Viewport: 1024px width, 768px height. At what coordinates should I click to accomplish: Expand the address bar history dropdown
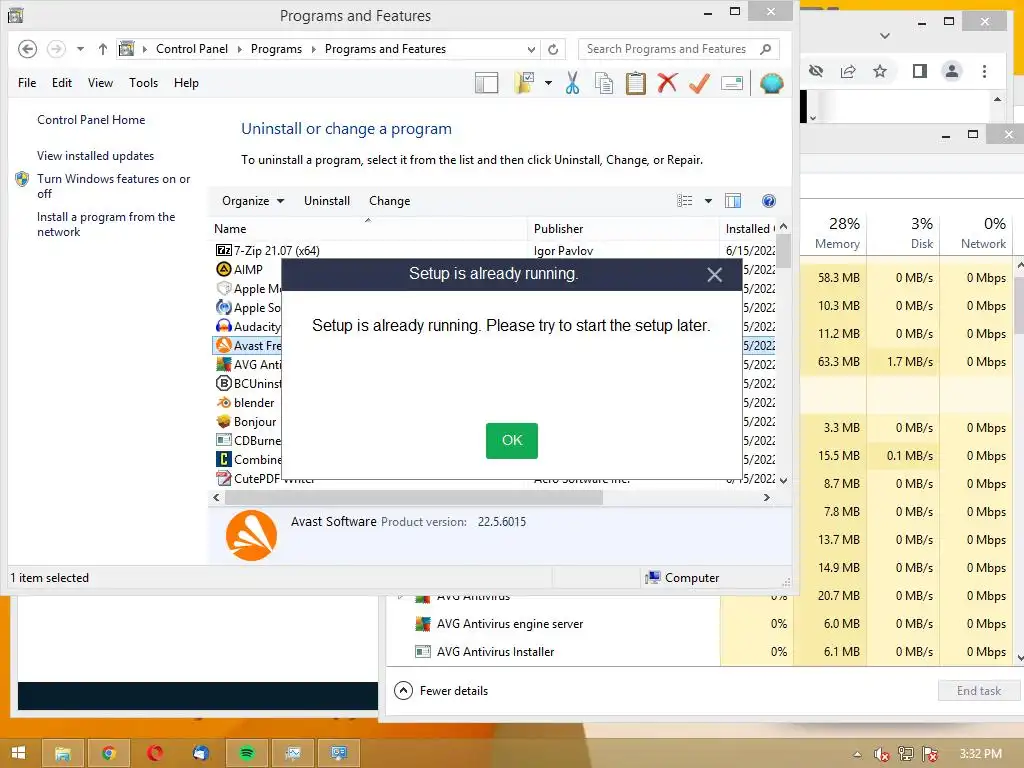531,49
